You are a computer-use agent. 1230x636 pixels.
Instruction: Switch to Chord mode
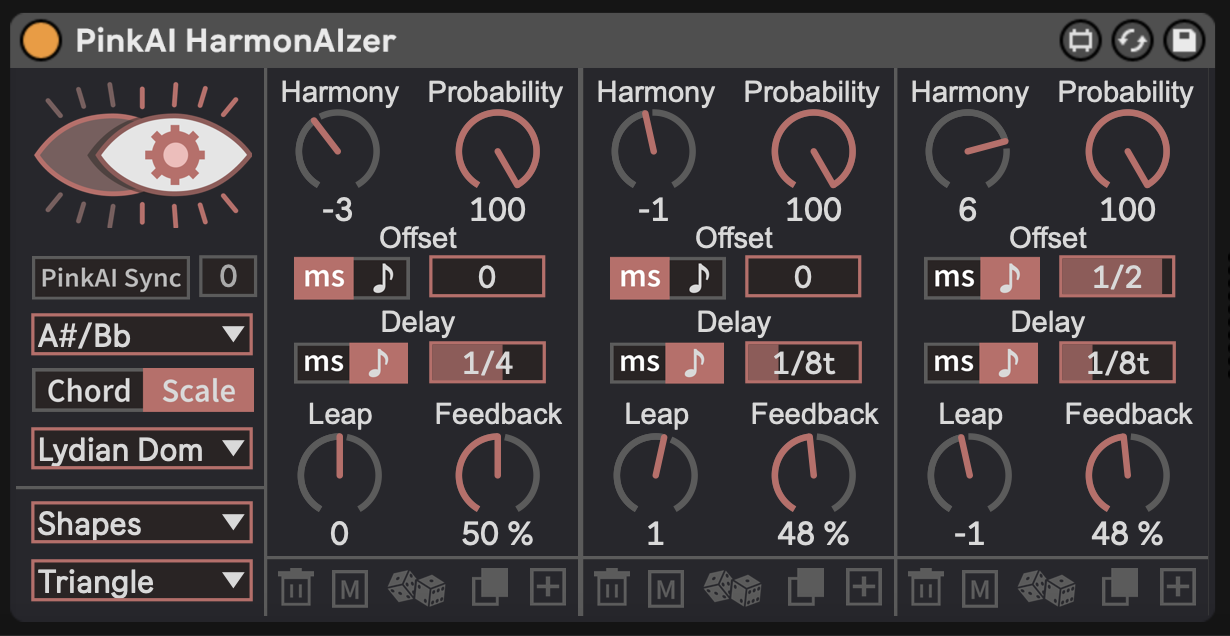tap(89, 391)
